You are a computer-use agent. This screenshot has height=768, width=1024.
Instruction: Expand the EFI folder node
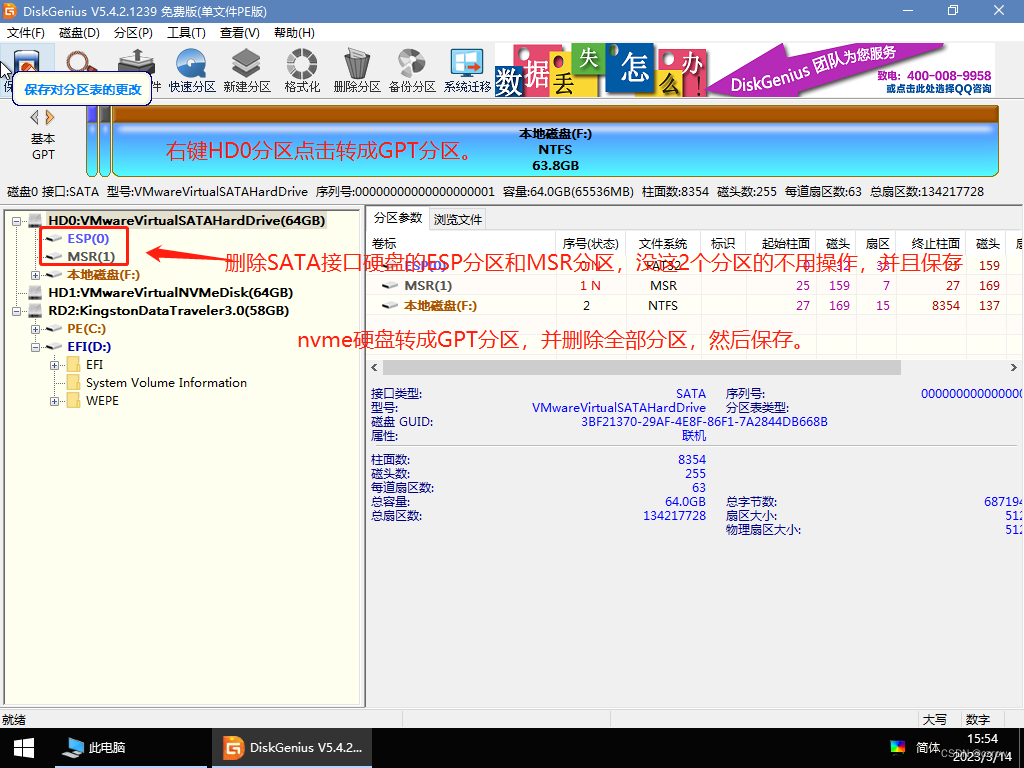tap(54, 365)
